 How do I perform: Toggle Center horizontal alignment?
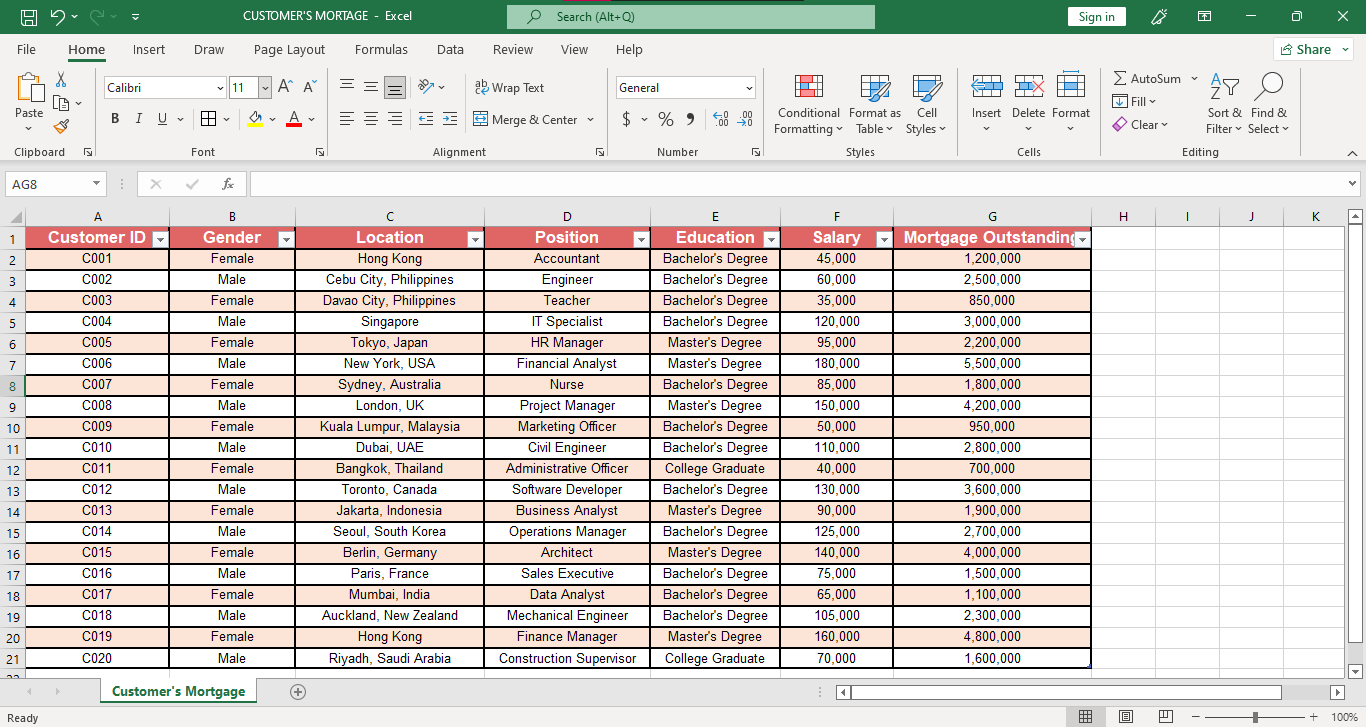pos(371,119)
